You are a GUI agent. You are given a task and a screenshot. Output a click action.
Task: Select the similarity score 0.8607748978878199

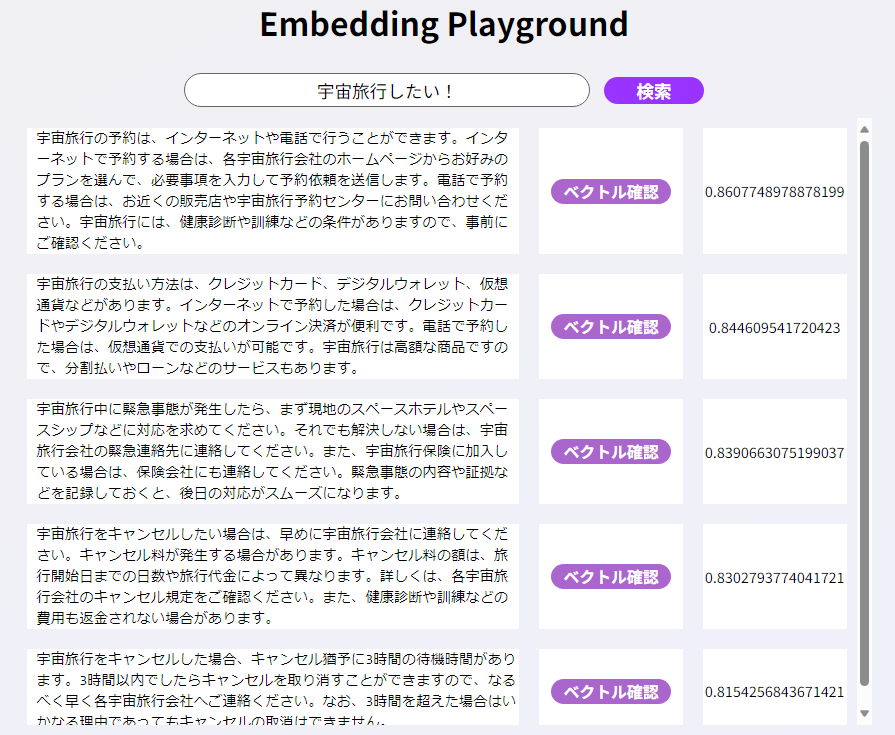[774, 192]
